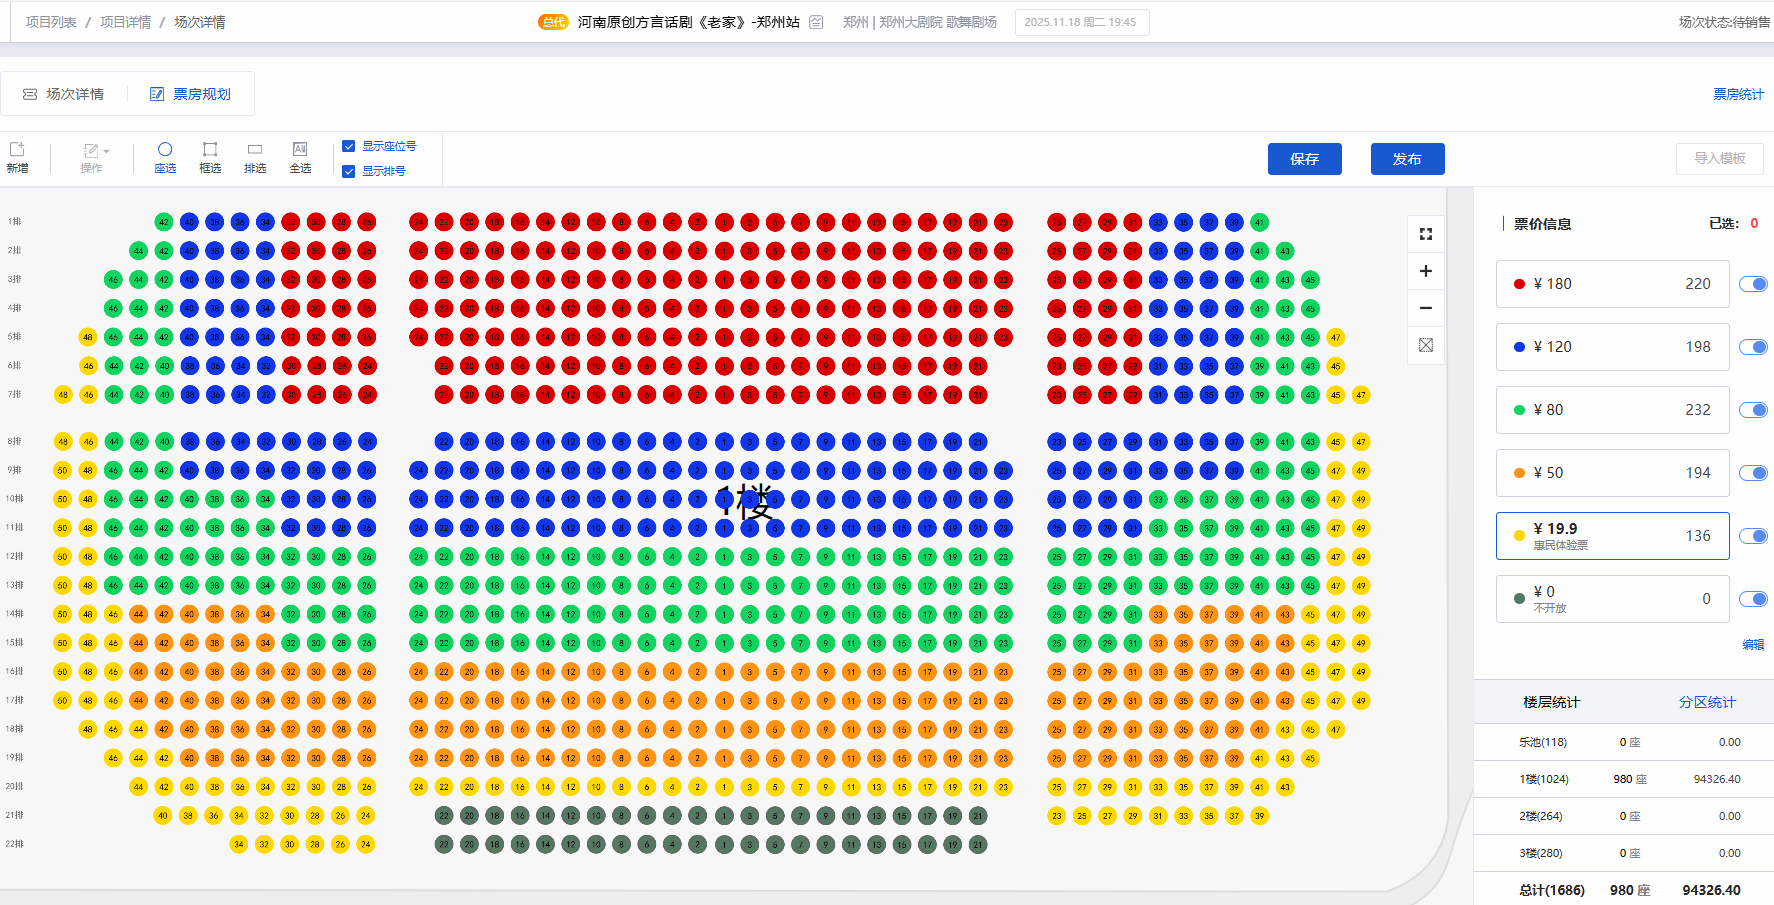Screen dimensions: 1774x905
Task: Toggle the ¥19.9 惠民体验票 switch
Action: point(1753,536)
